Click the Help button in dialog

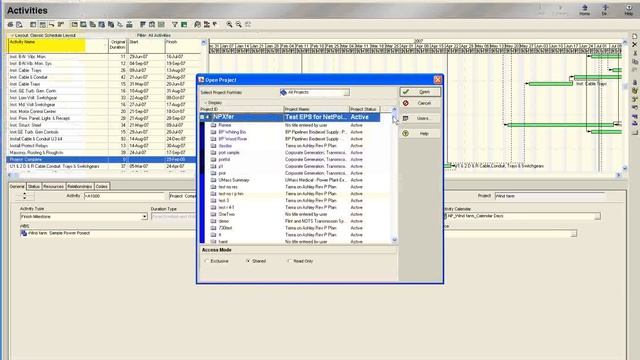pyautogui.click(x=420, y=133)
